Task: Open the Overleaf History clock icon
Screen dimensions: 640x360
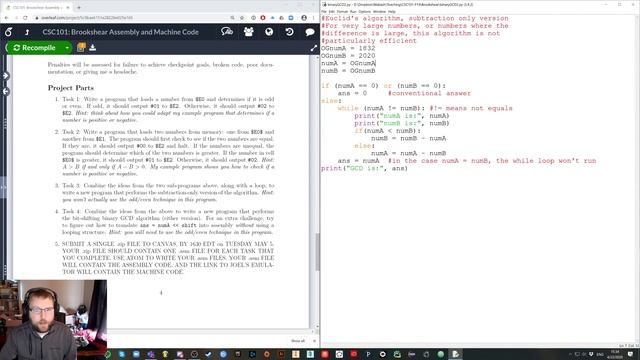Action: [x=289, y=31]
